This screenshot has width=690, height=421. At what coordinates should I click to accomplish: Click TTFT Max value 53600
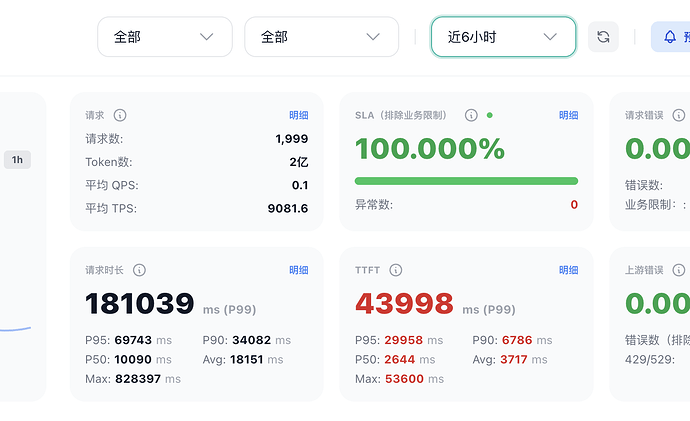coord(404,379)
